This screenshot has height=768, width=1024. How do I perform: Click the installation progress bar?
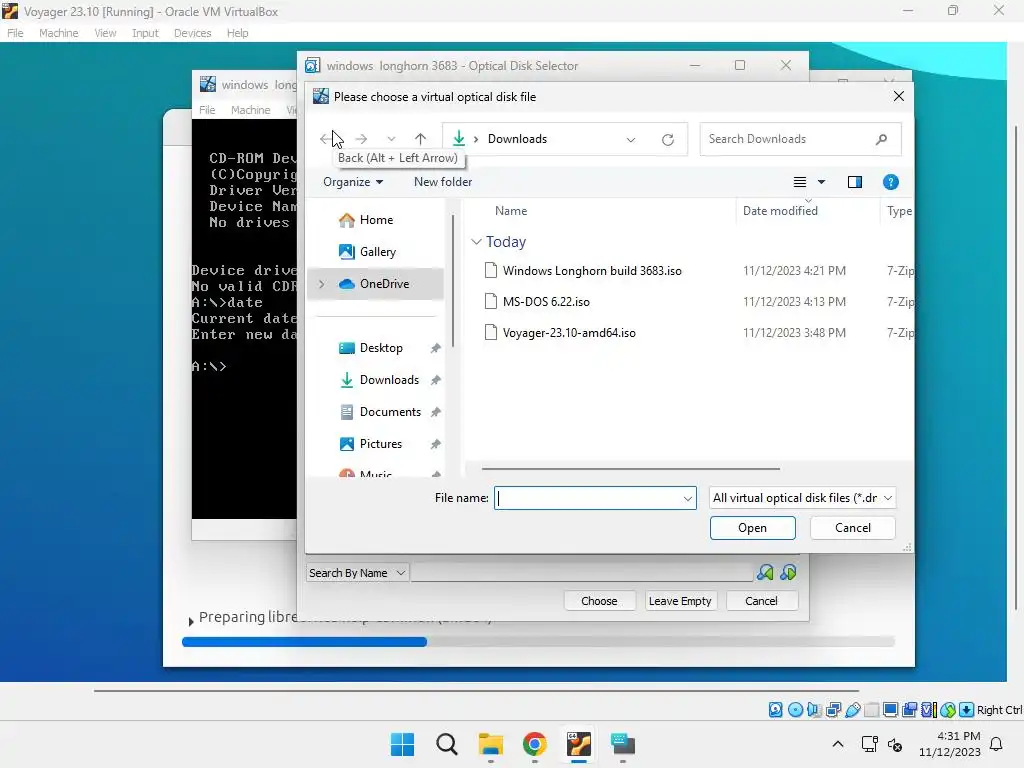tap(538, 642)
